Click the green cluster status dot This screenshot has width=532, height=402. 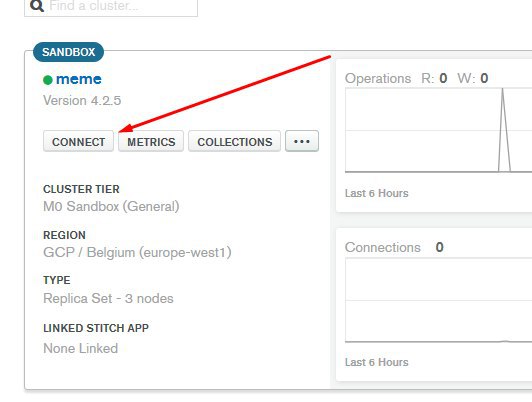[x=48, y=80]
